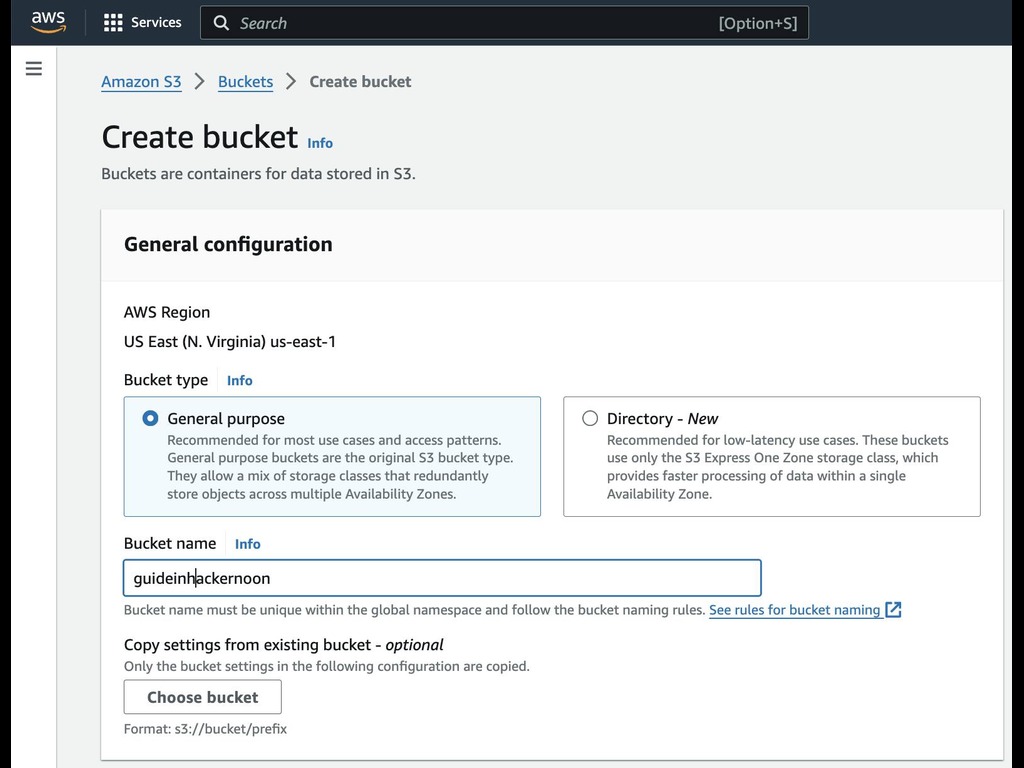Open See rules for bucket naming link
Viewport: 1024px width, 768px height.
coord(795,610)
